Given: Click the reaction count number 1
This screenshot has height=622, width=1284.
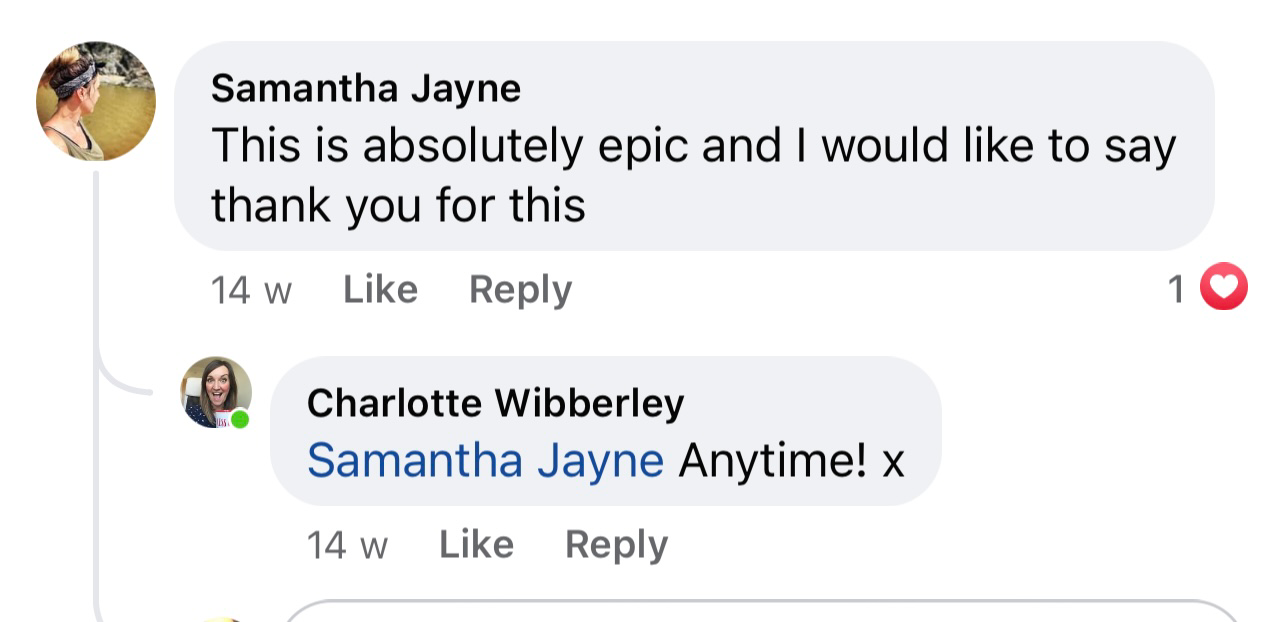Looking at the screenshot, I should coord(1176,290).
